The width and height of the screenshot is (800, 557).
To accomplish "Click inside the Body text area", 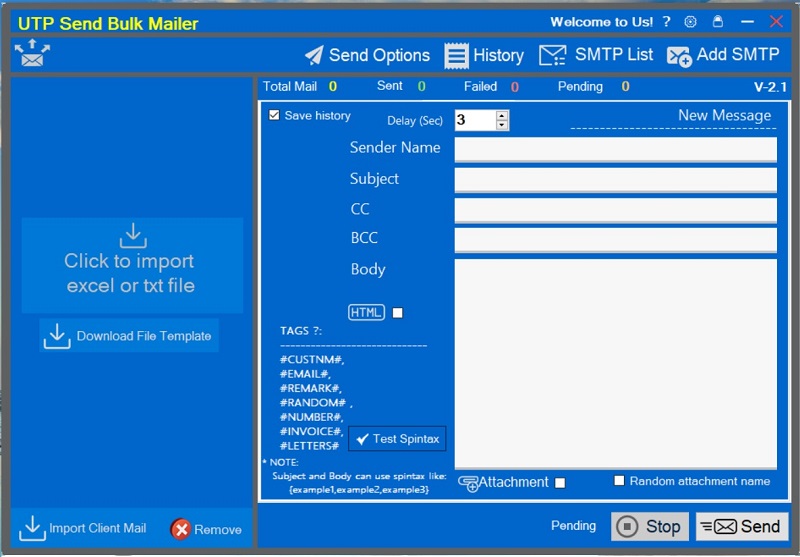I will coord(615,364).
